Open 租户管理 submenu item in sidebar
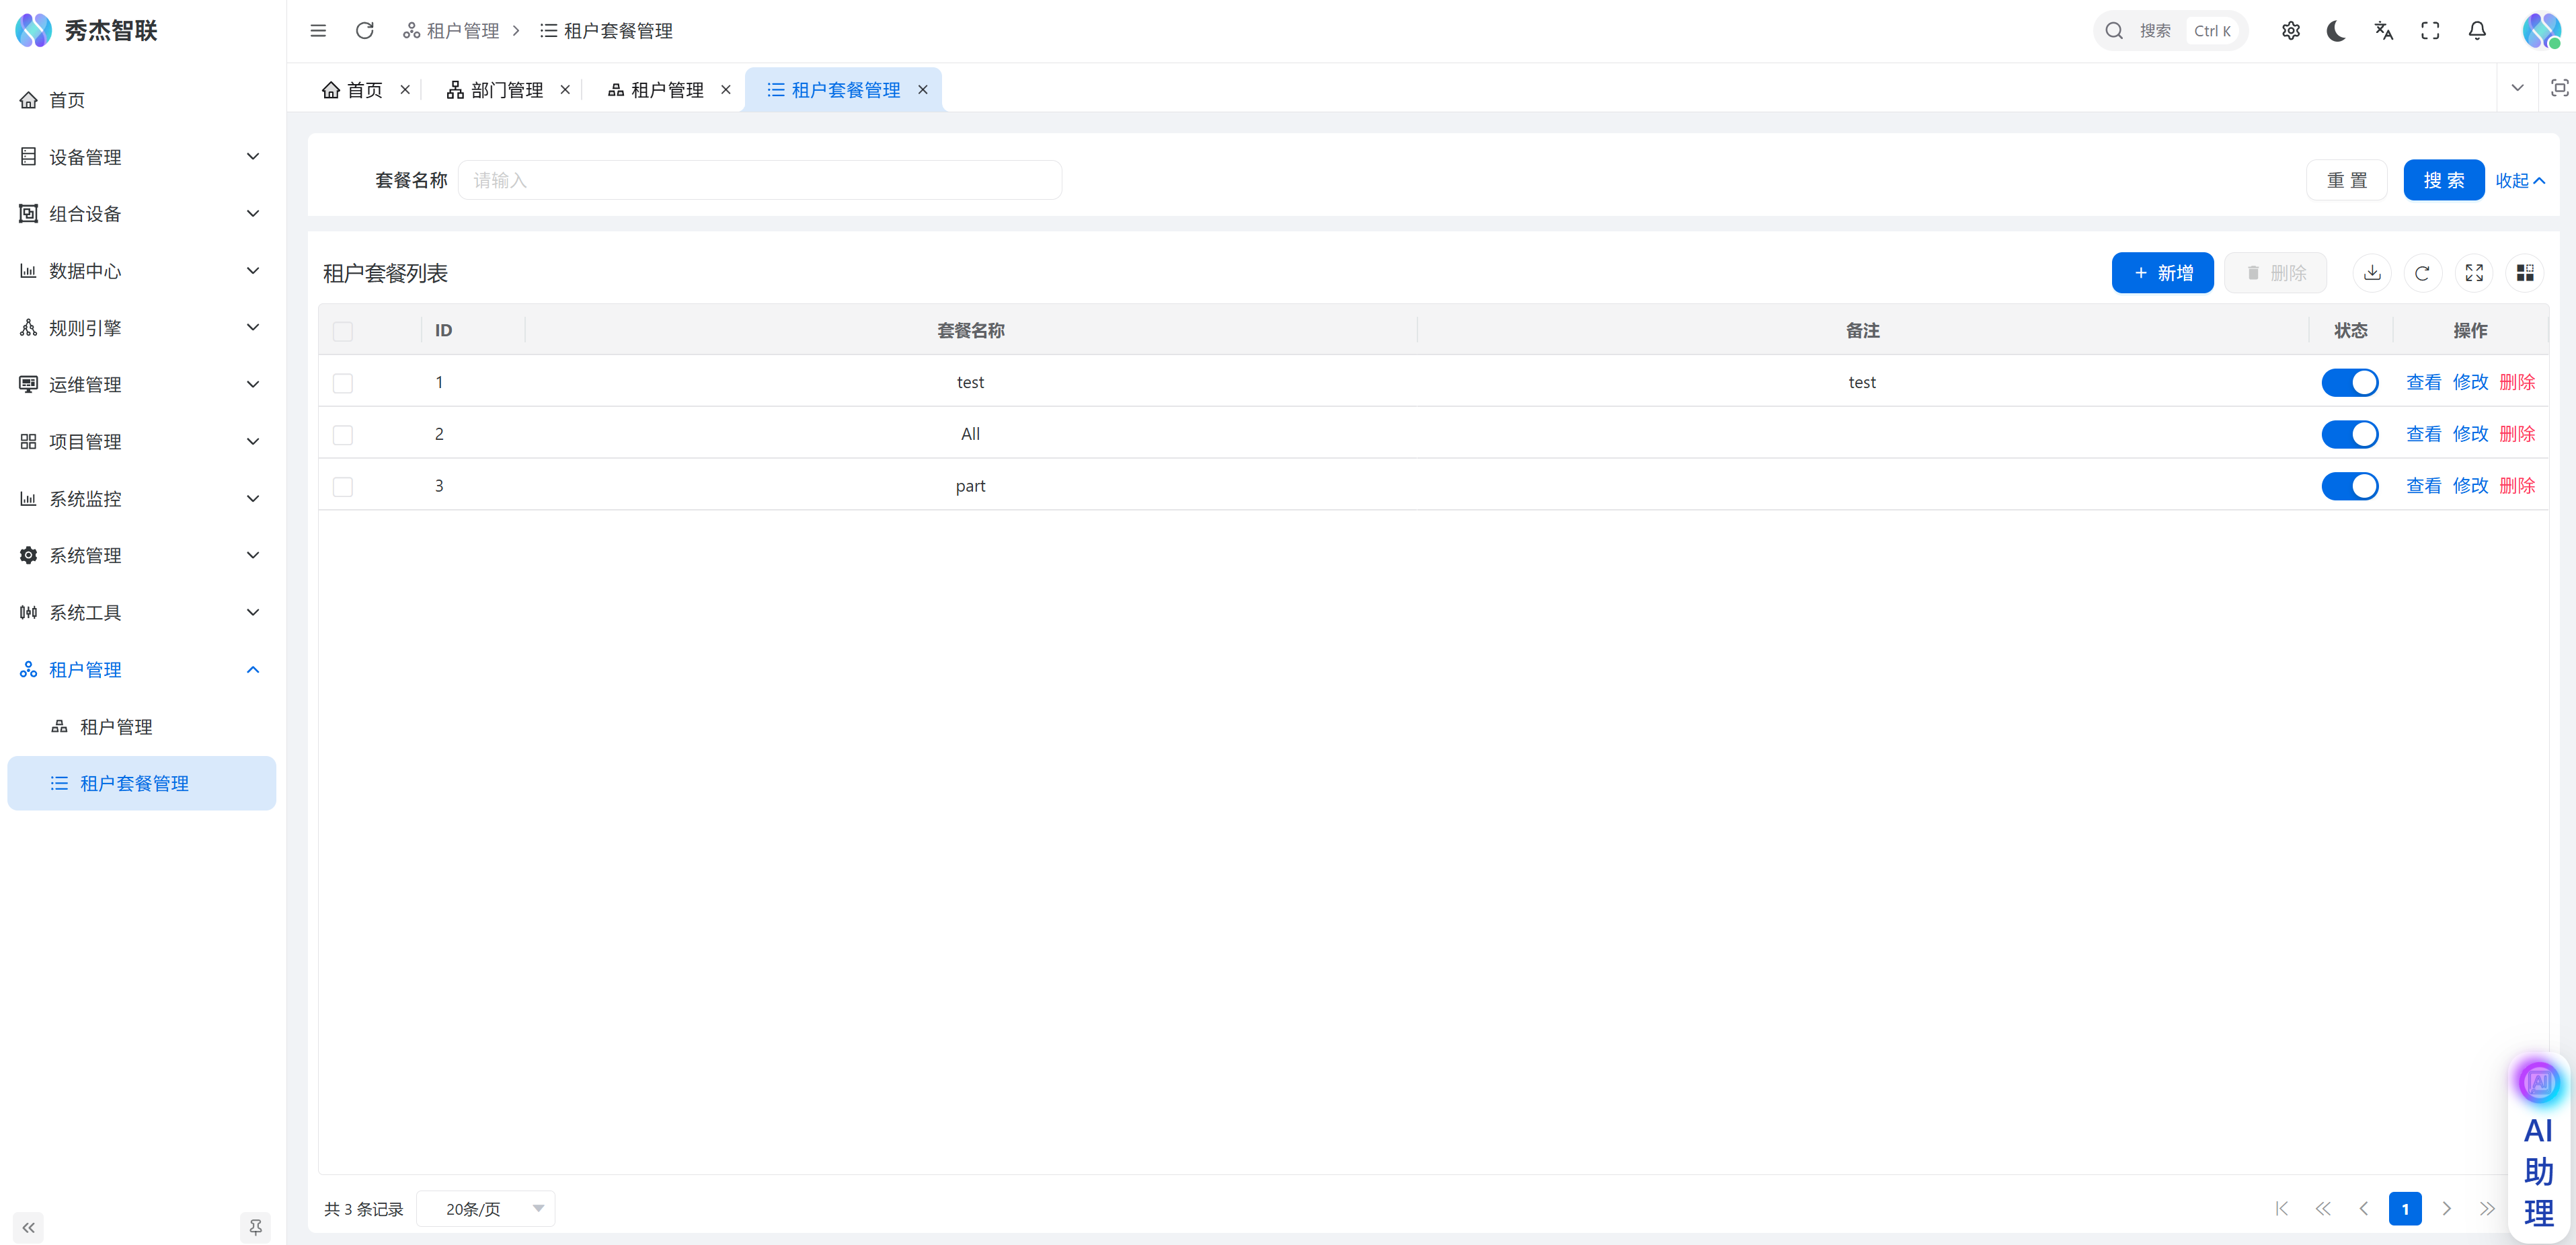The height and width of the screenshot is (1245, 2576). pyautogui.click(x=116, y=727)
